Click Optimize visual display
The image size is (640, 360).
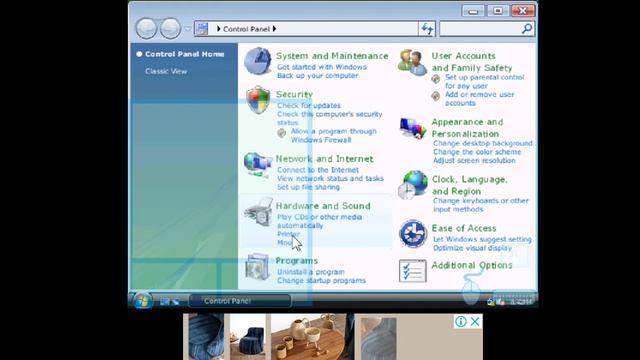pyautogui.click(x=472, y=248)
